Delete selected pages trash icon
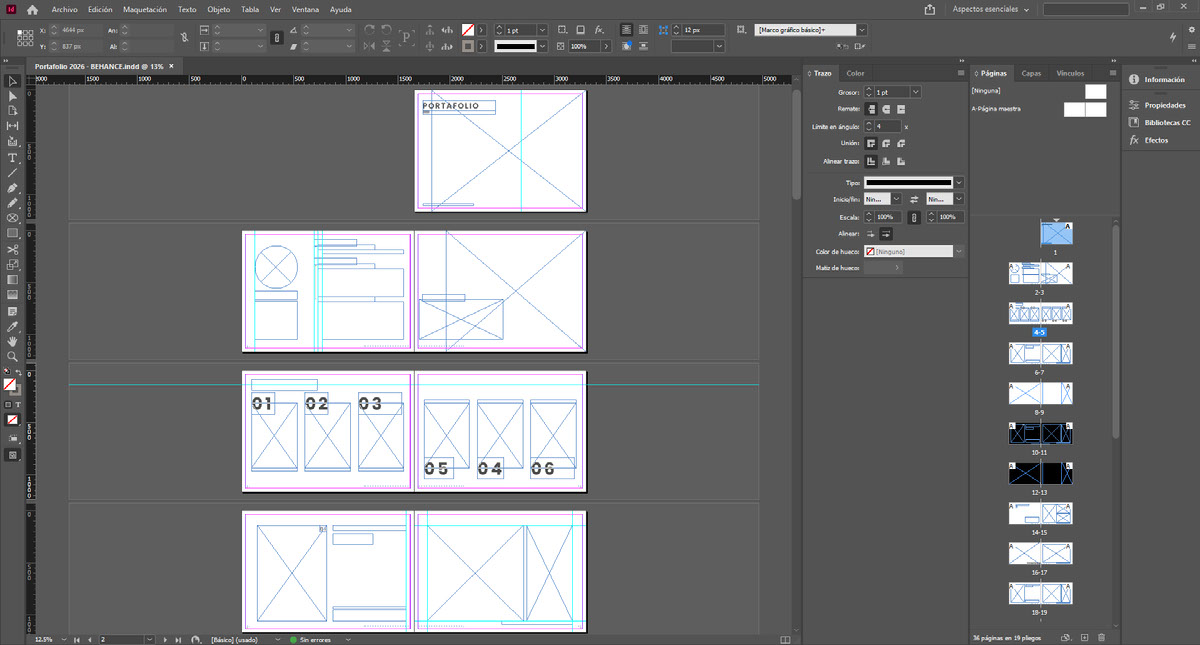The image size is (1200, 645). pyautogui.click(x=1101, y=637)
